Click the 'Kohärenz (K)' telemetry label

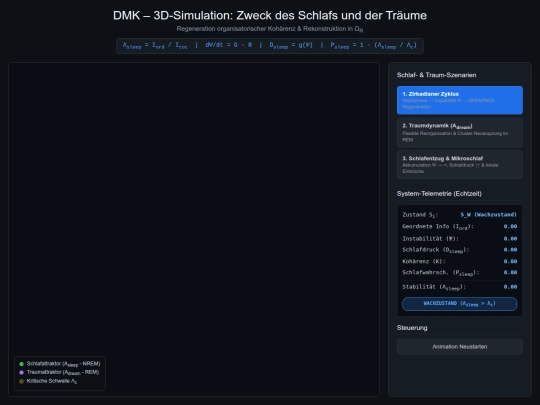424,261
